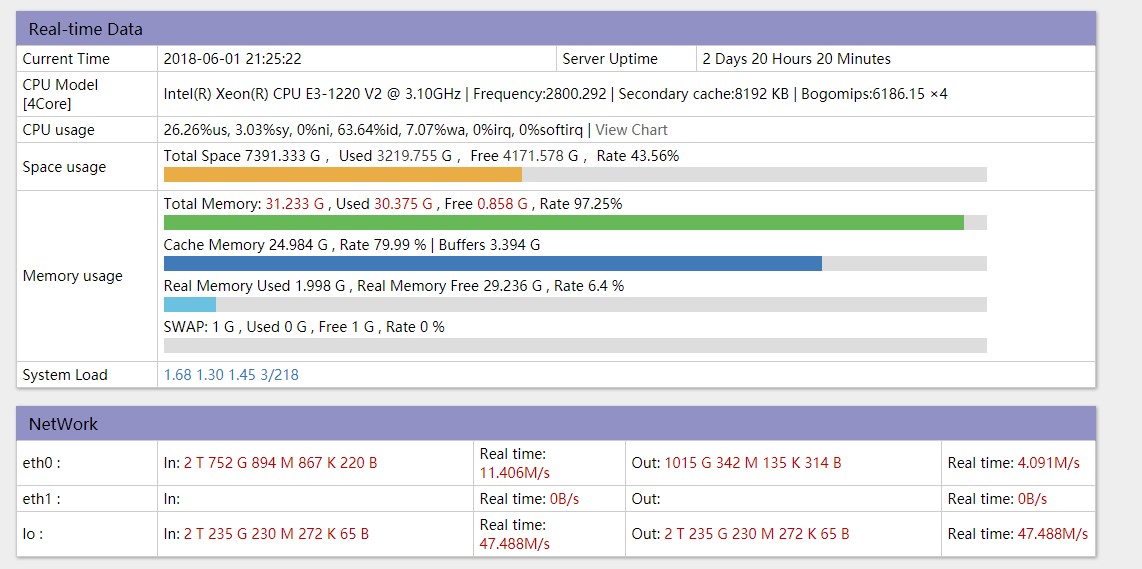Click the Total Memory 31.233 G value
The height and width of the screenshot is (569, 1142).
pyautogui.click(x=295, y=204)
